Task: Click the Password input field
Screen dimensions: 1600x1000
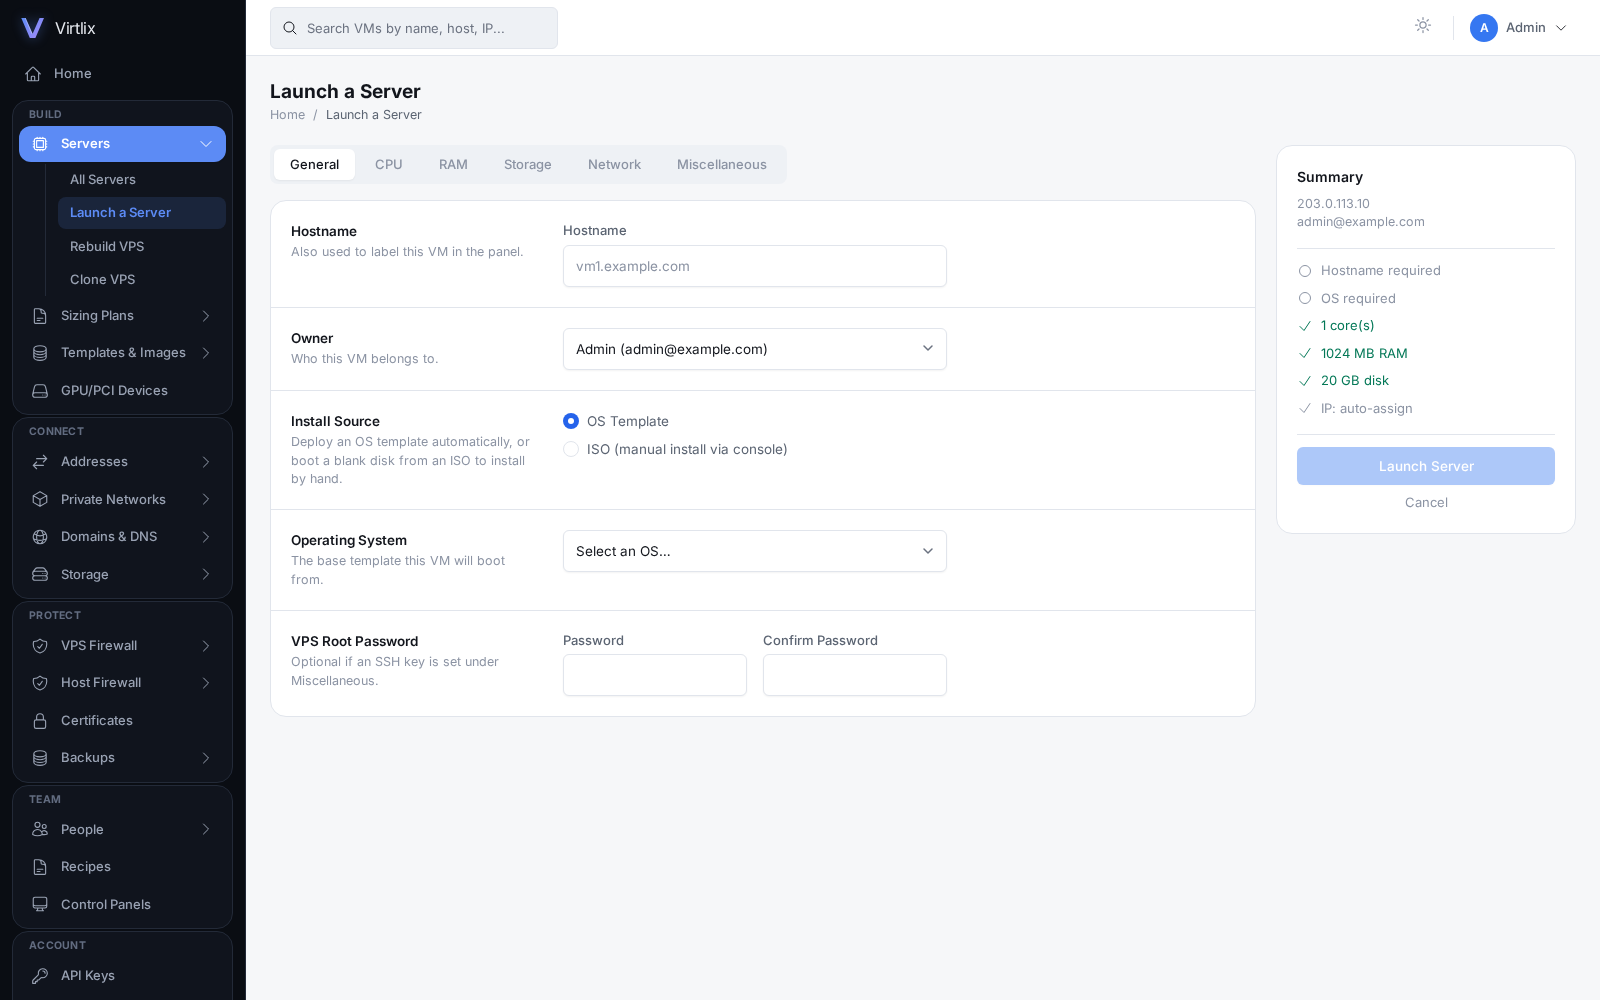Action: pos(655,675)
